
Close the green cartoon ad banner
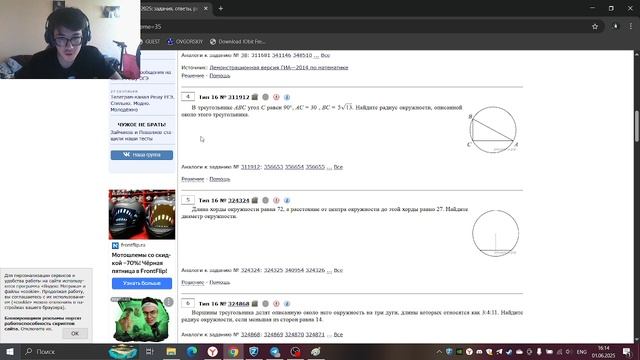169,302
